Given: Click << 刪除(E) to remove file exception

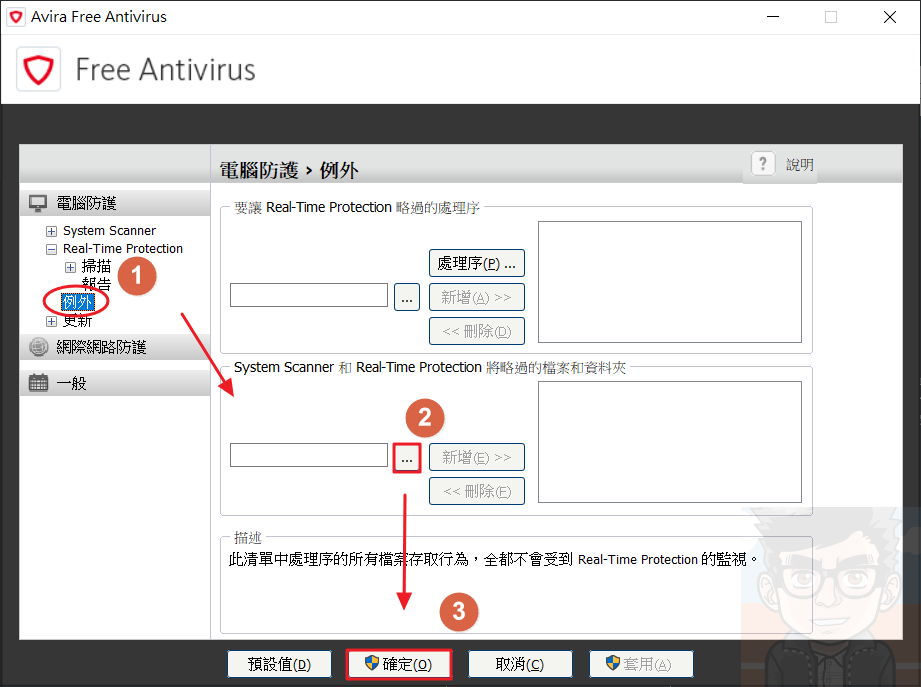Looking at the screenshot, I should [477, 491].
